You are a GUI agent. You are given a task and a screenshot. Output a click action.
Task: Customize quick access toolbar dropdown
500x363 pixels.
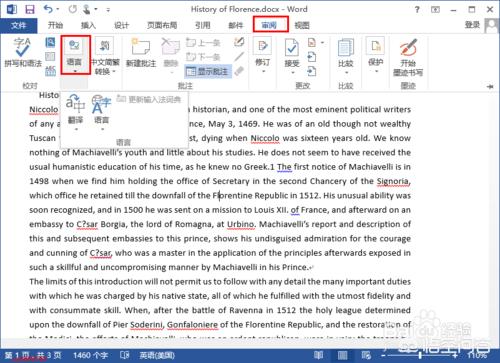point(108,10)
